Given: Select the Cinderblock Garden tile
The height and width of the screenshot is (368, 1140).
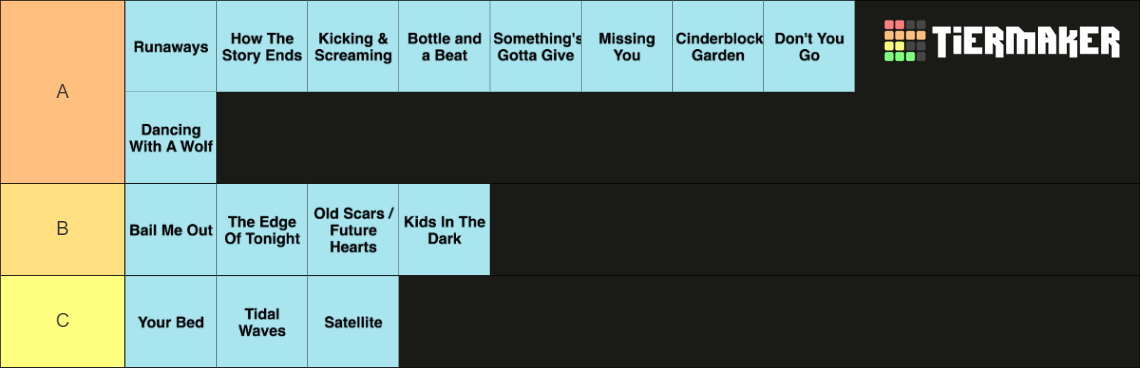Looking at the screenshot, I should pos(718,46).
